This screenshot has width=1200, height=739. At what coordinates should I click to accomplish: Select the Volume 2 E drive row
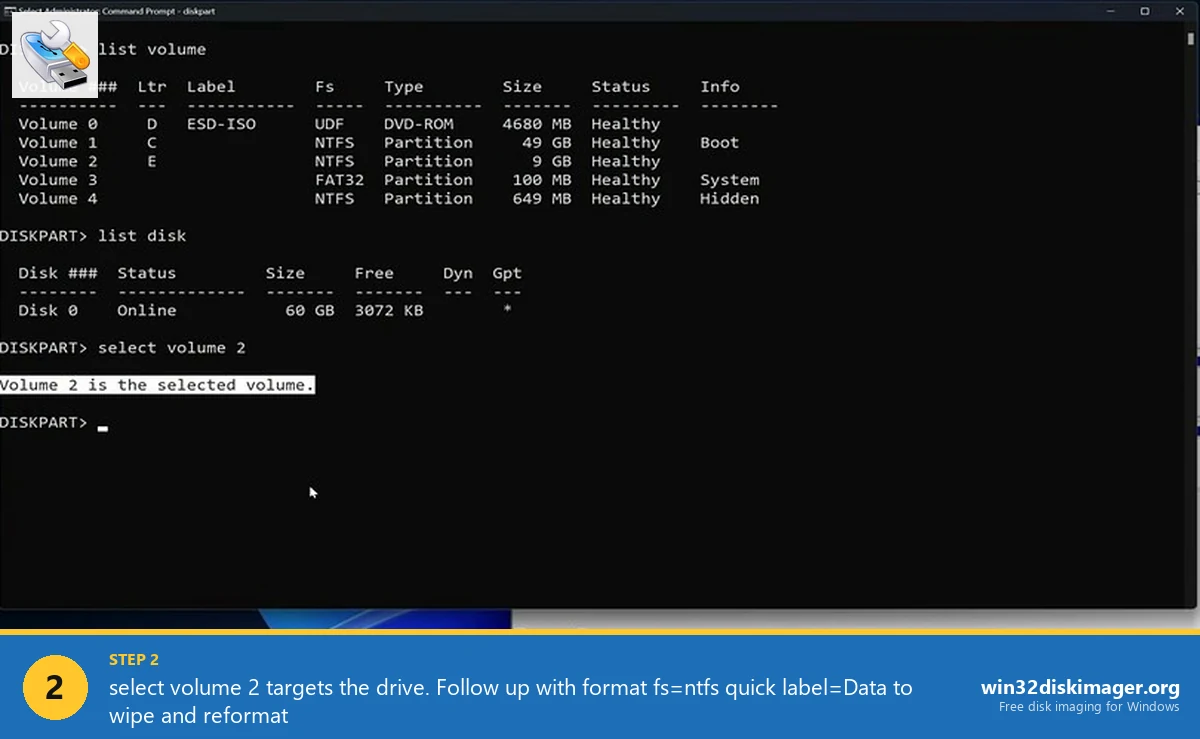coord(300,161)
